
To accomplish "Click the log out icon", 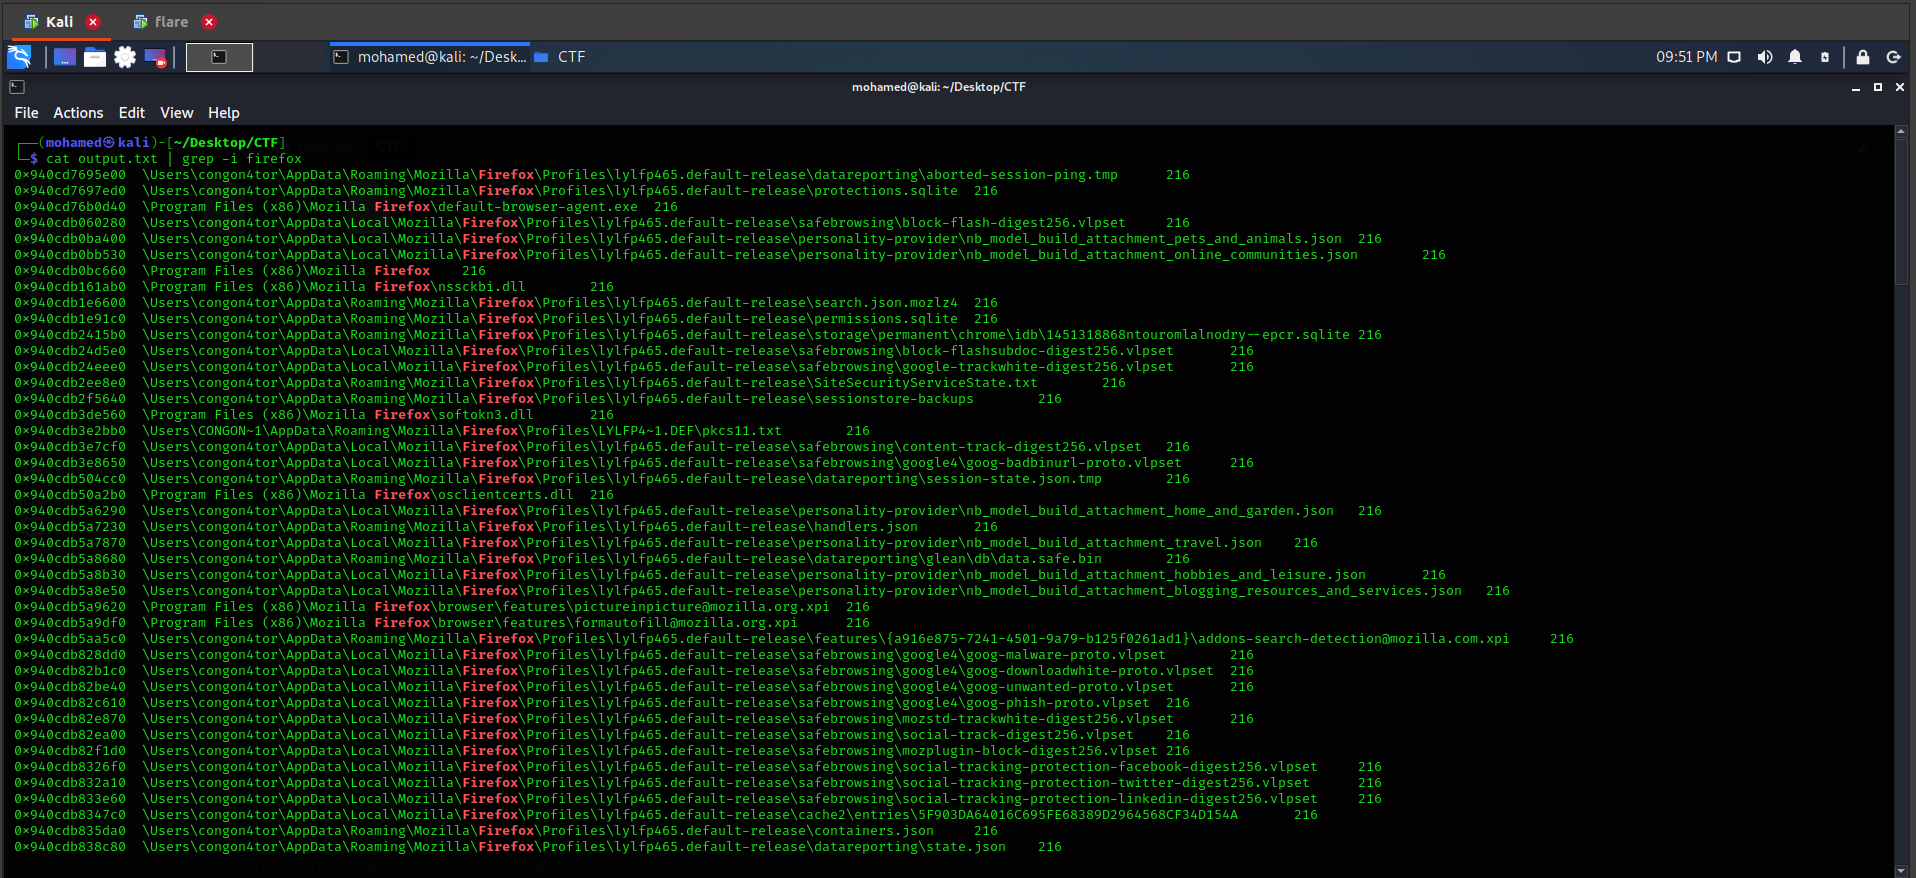I will coord(1893,57).
